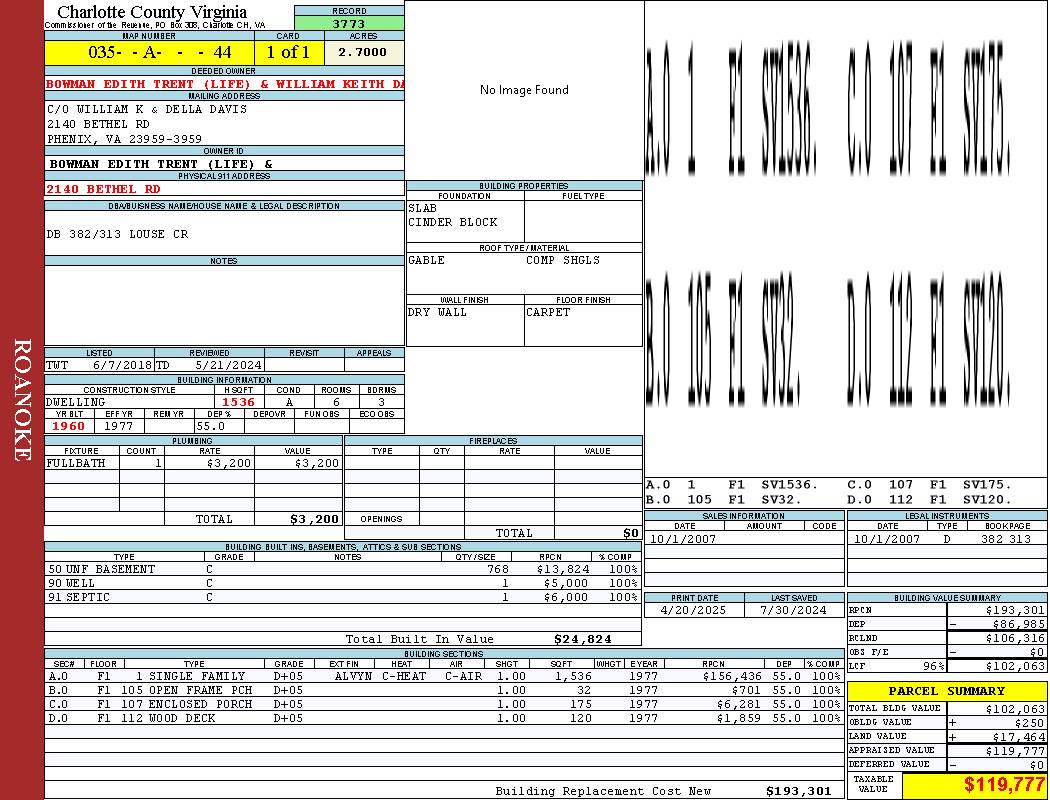This screenshot has width=1050, height=800.
Task: Select section C.0 ENCLOSED PORCH row
Action: click(444, 704)
